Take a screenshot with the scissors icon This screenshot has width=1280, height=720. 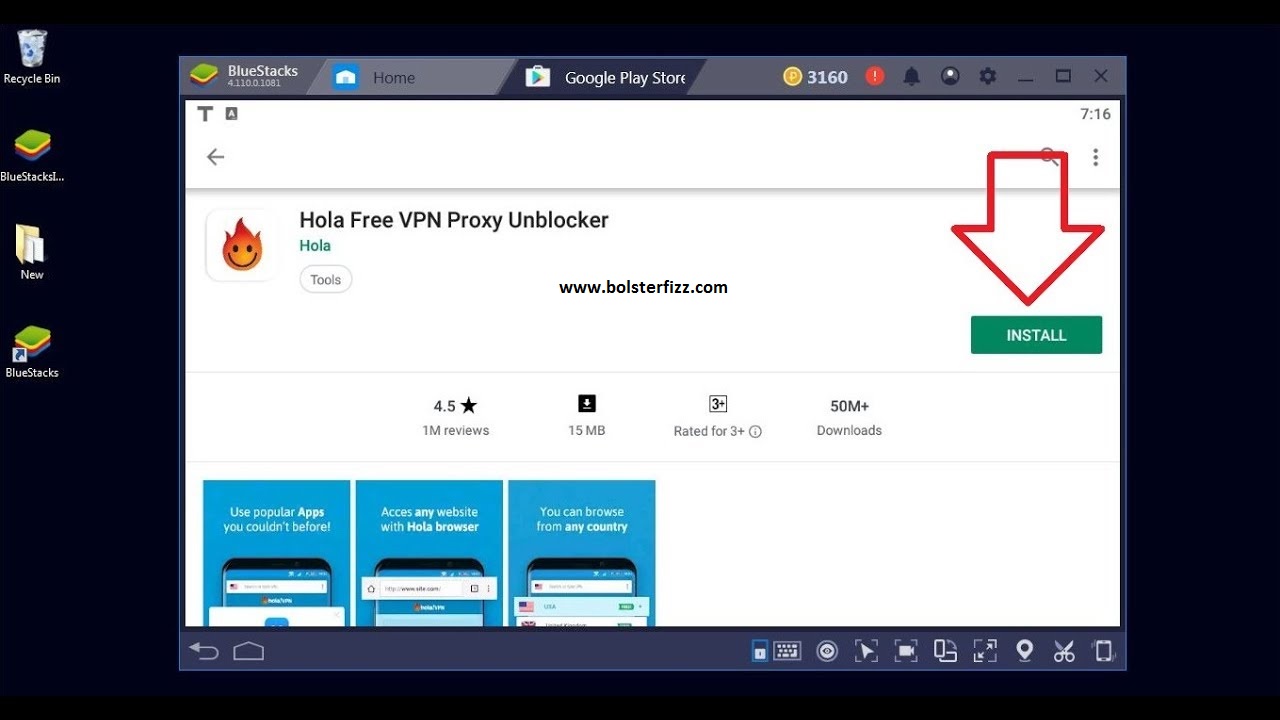click(1064, 651)
